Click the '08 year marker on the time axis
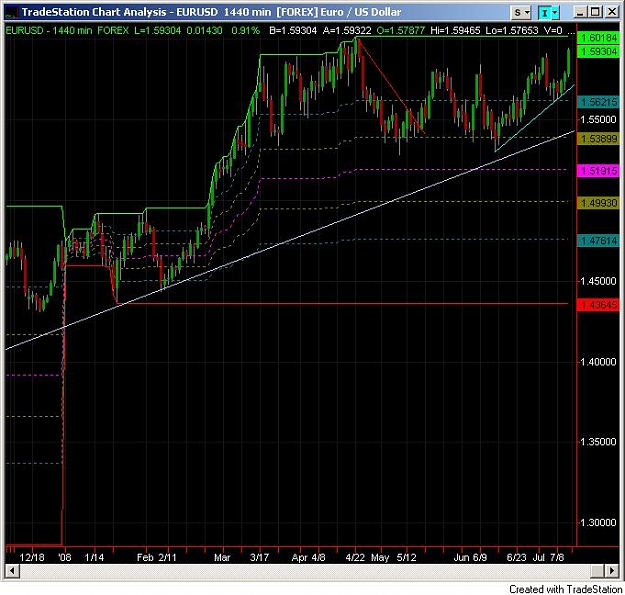 pyautogui.click(x=64, y=557)
